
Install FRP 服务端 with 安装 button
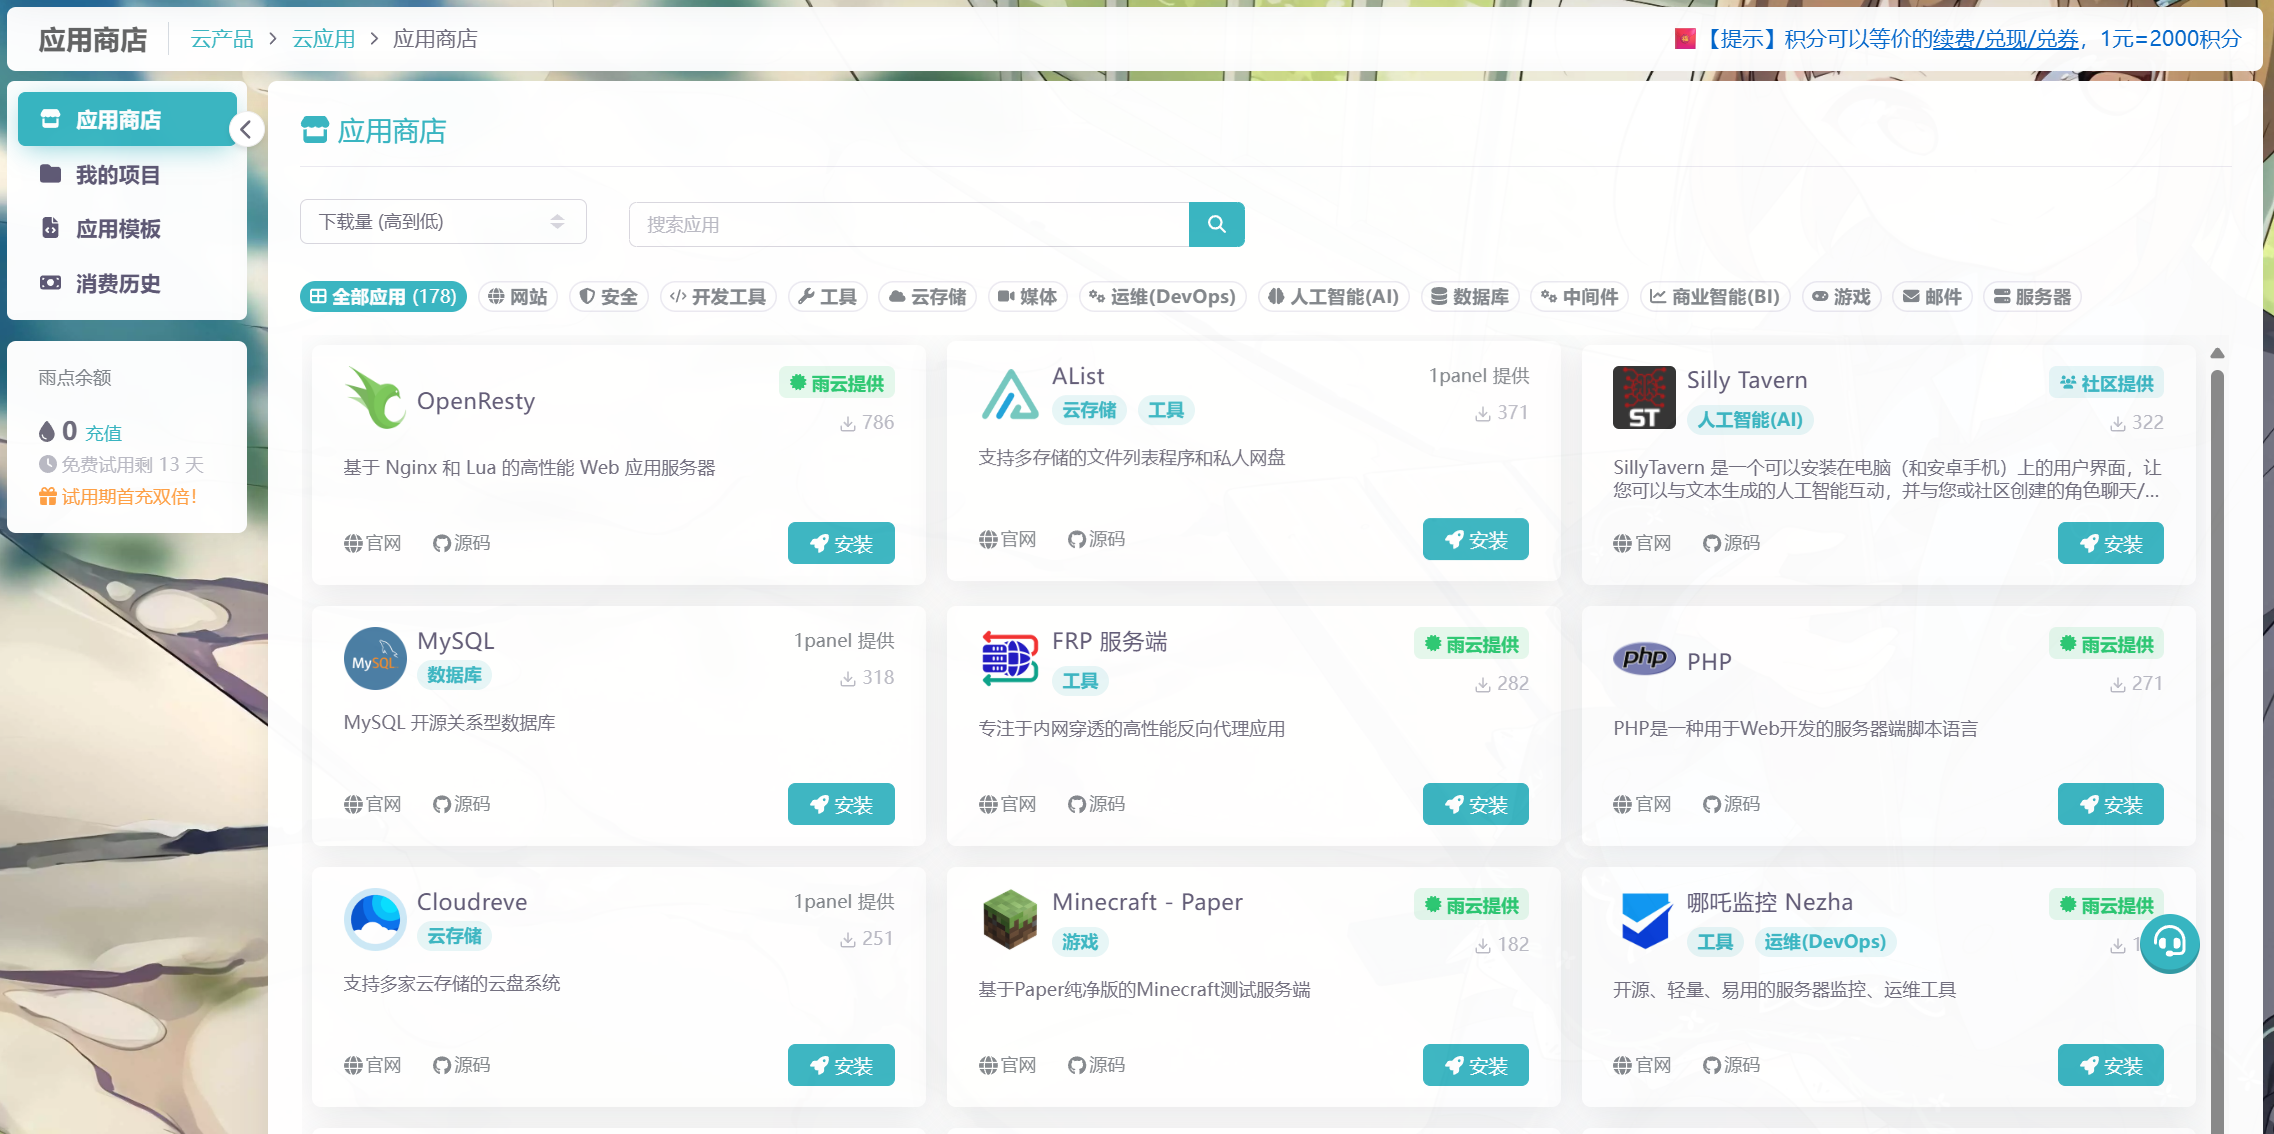[x=1476, y=804]
